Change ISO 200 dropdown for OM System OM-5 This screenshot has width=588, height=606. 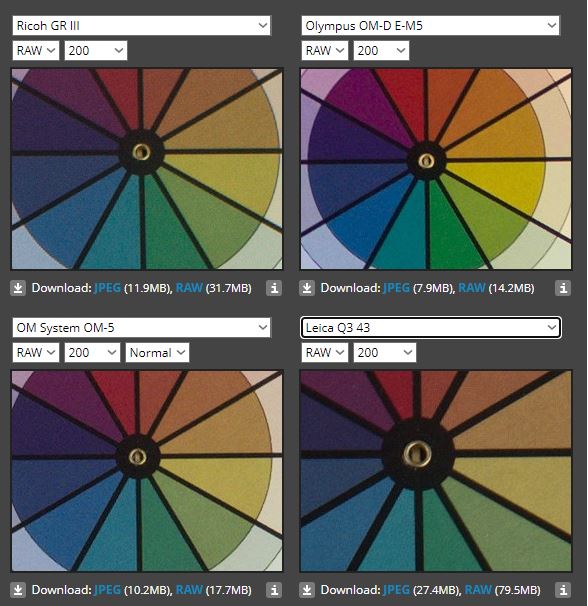coord(92,352)
